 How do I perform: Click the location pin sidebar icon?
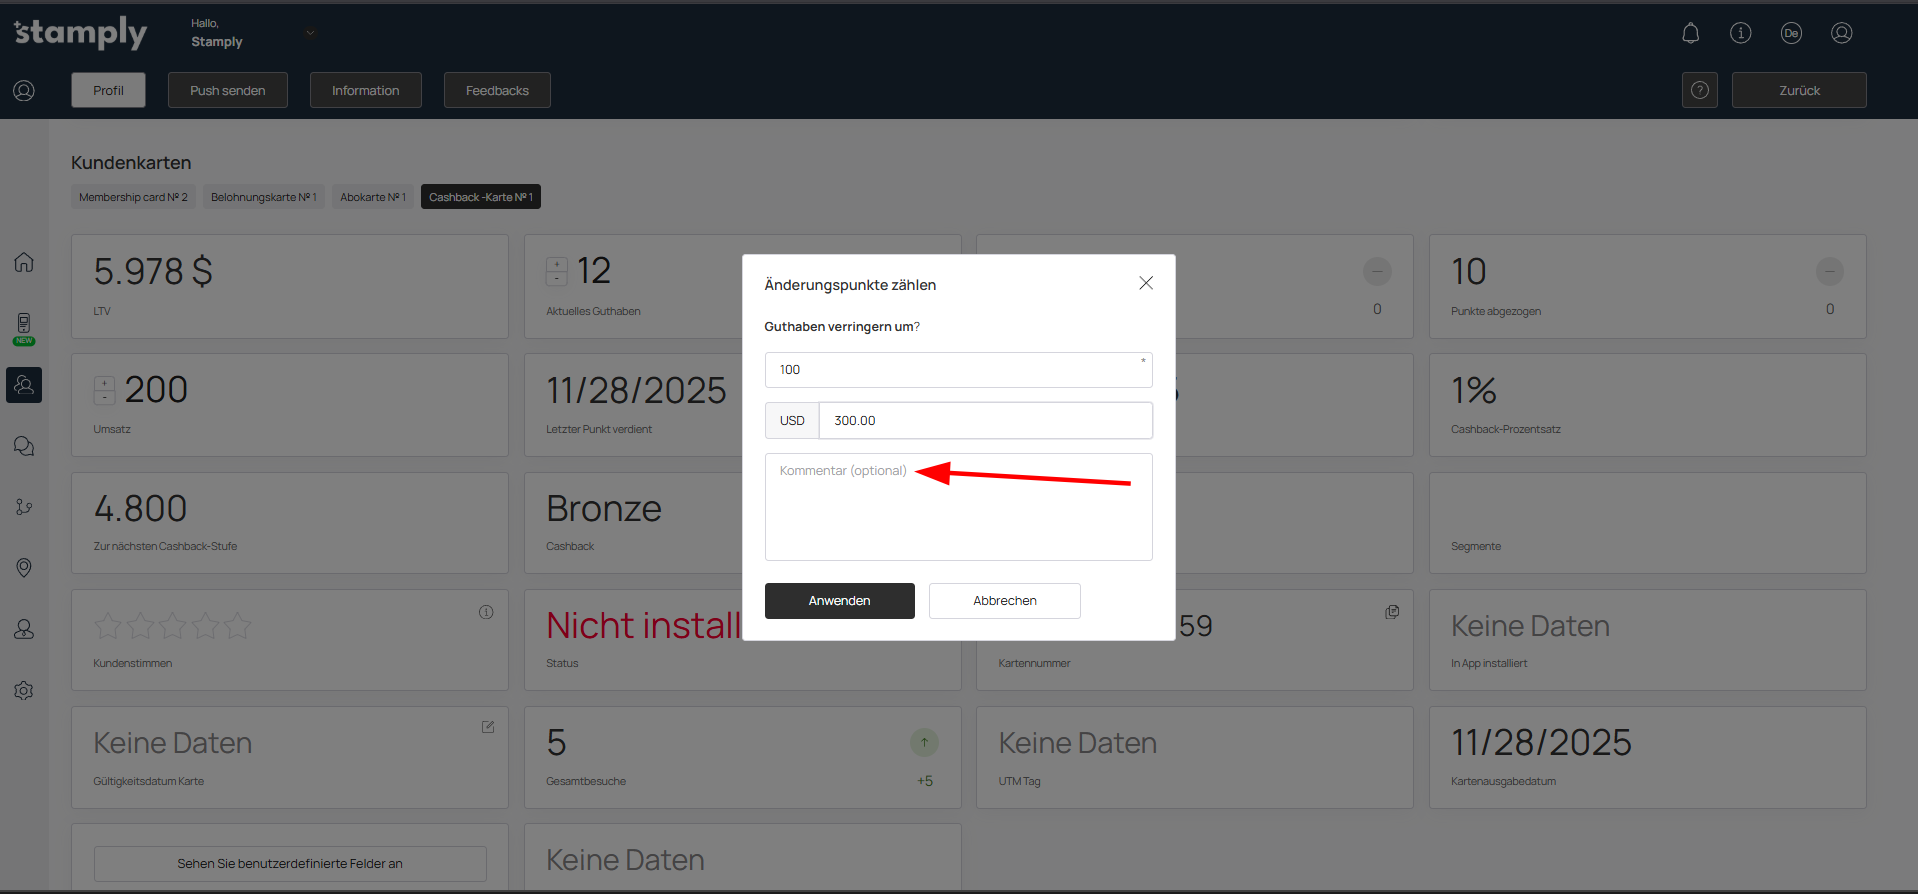click(x=24, y=568)
